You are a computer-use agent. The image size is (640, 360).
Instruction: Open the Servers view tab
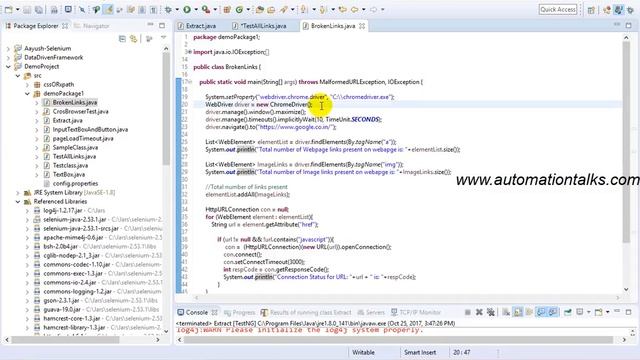371,313
